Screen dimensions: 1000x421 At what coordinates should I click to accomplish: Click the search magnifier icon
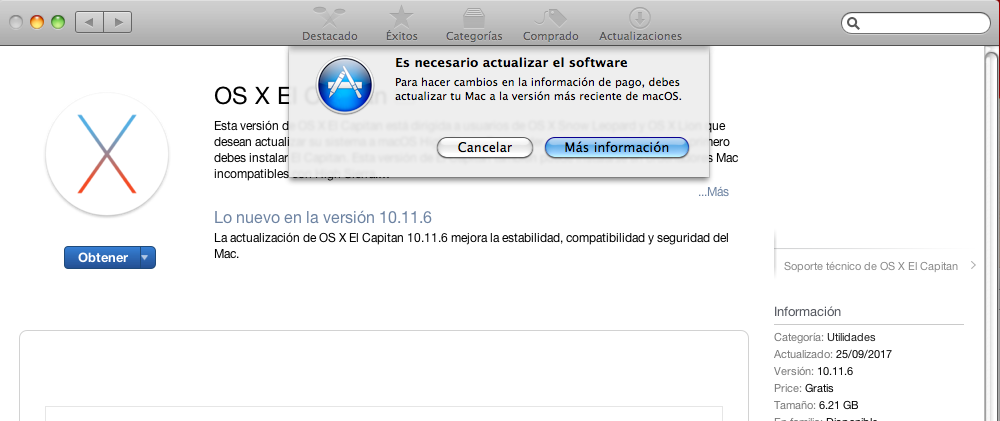[x=853, y=24]
